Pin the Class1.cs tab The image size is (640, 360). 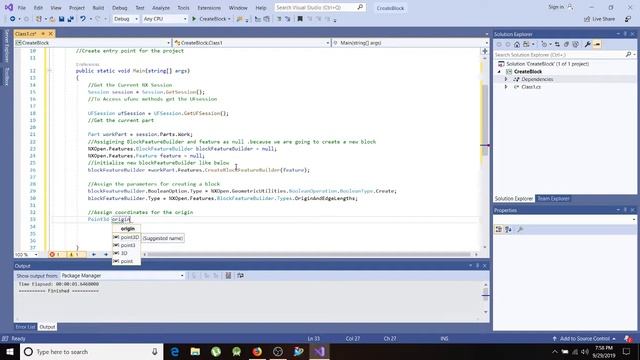[43, 33]
